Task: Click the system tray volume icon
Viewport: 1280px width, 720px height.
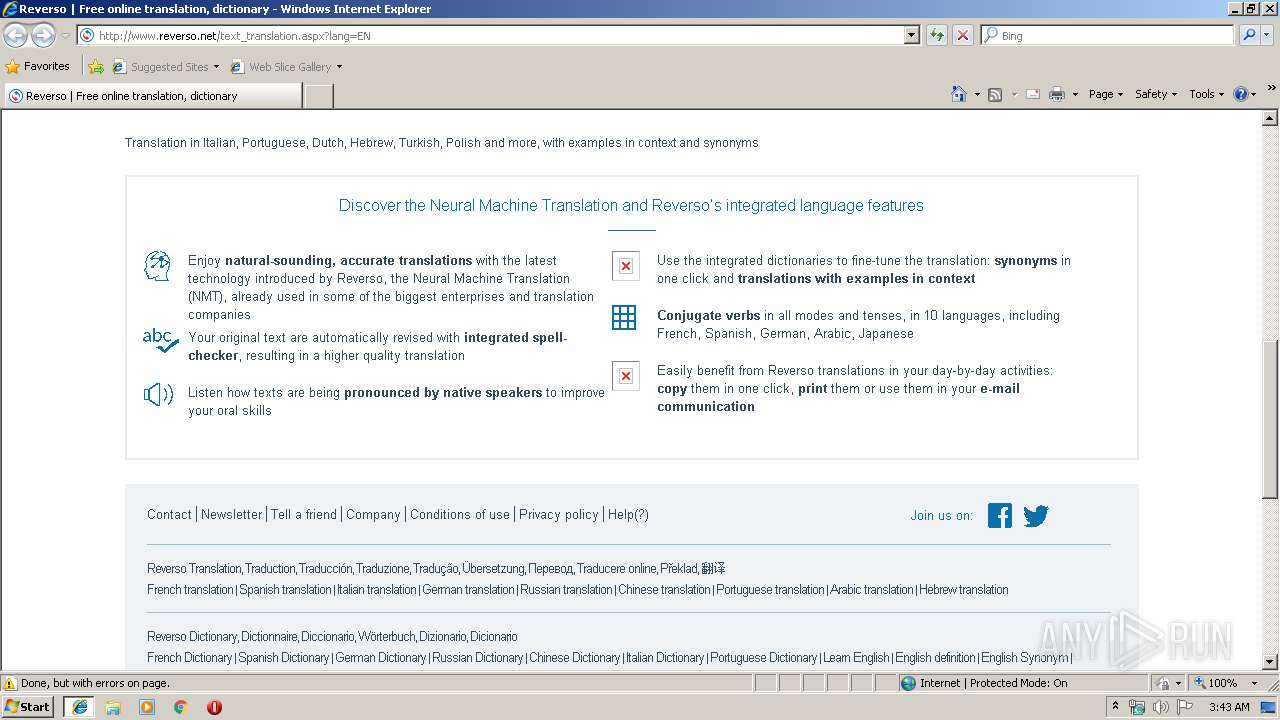Action: (1160, 707)
